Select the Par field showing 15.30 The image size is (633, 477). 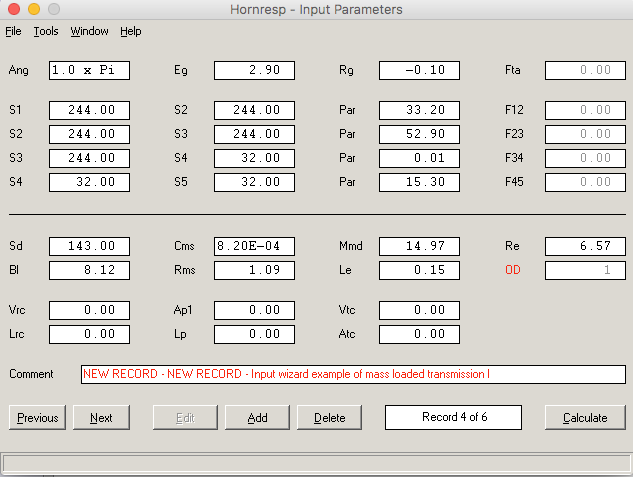419,182
